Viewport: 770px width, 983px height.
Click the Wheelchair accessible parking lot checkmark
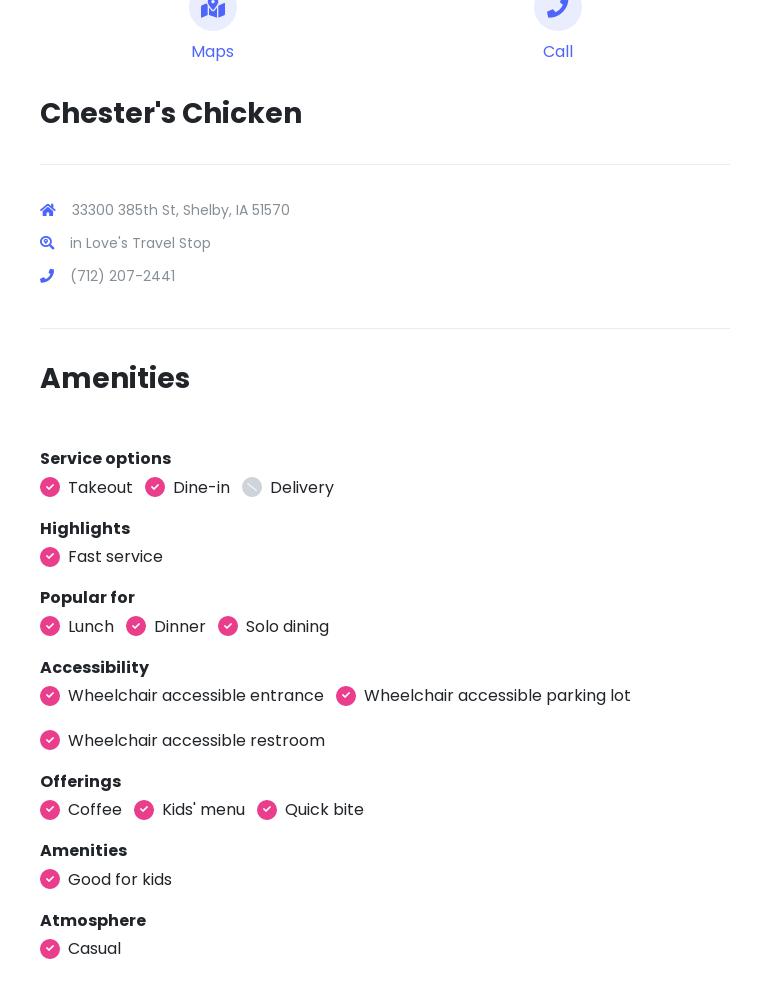(346, 696)
